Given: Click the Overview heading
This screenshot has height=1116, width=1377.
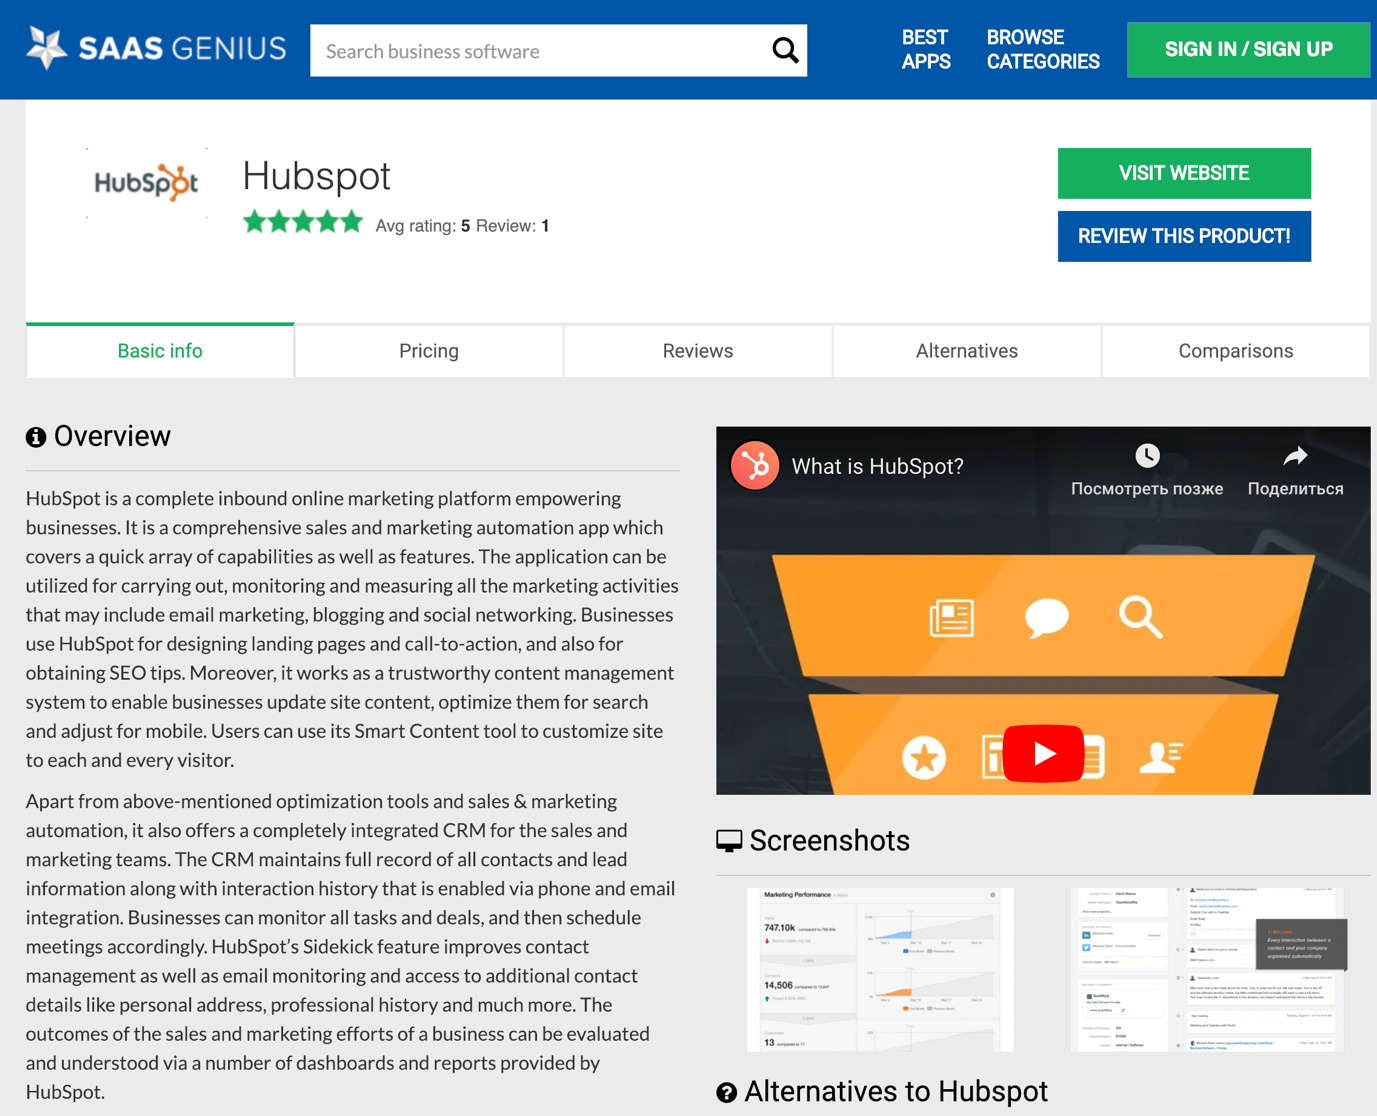Looking at the screenshot, I should [112, 436].
